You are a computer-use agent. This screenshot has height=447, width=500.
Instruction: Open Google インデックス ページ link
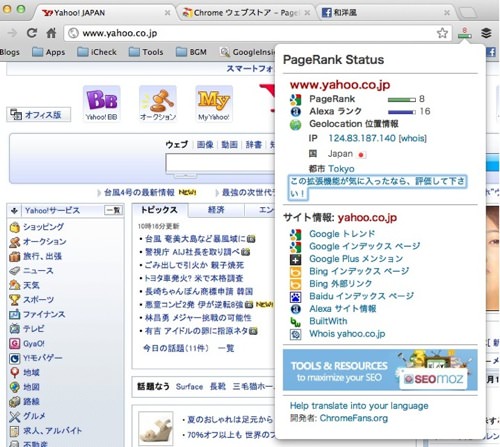tap(365, 247)
